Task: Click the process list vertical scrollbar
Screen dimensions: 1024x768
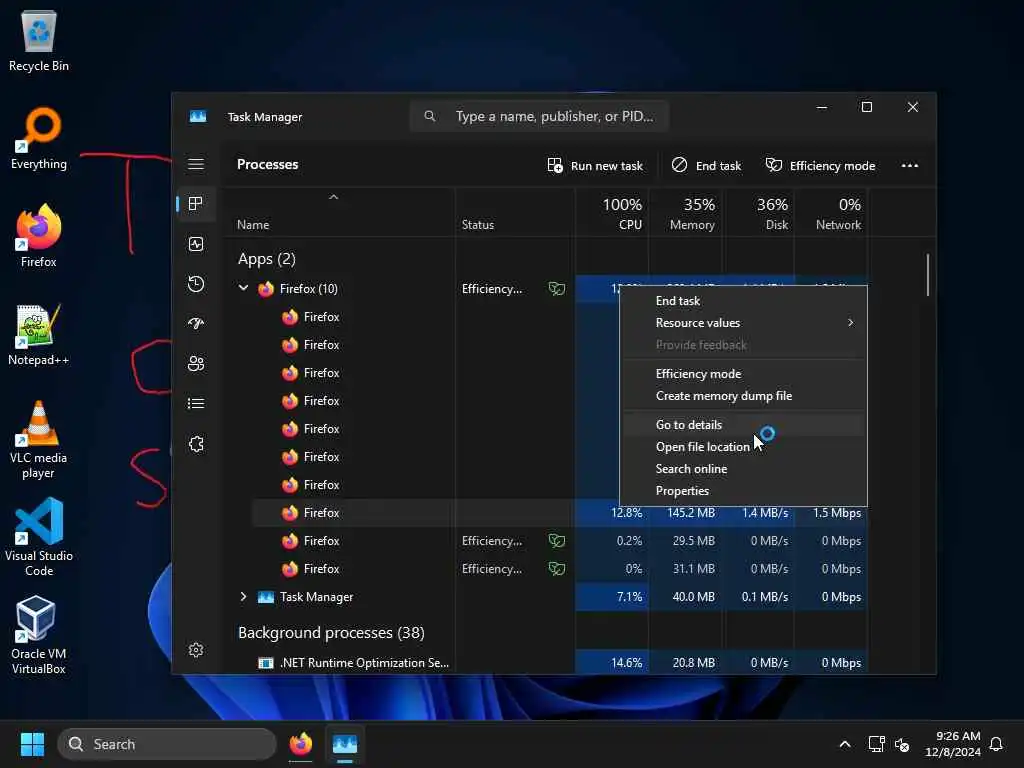Action: pyautogui.click(x=927, y=275)
